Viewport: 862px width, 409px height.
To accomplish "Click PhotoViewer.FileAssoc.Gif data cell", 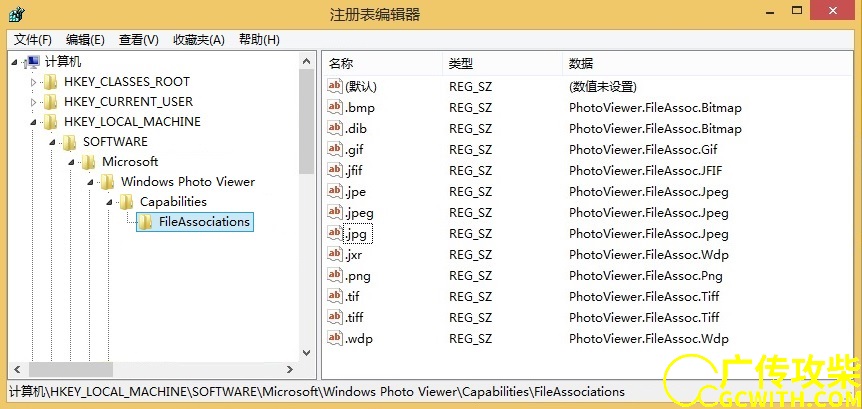I will (643, 150).
